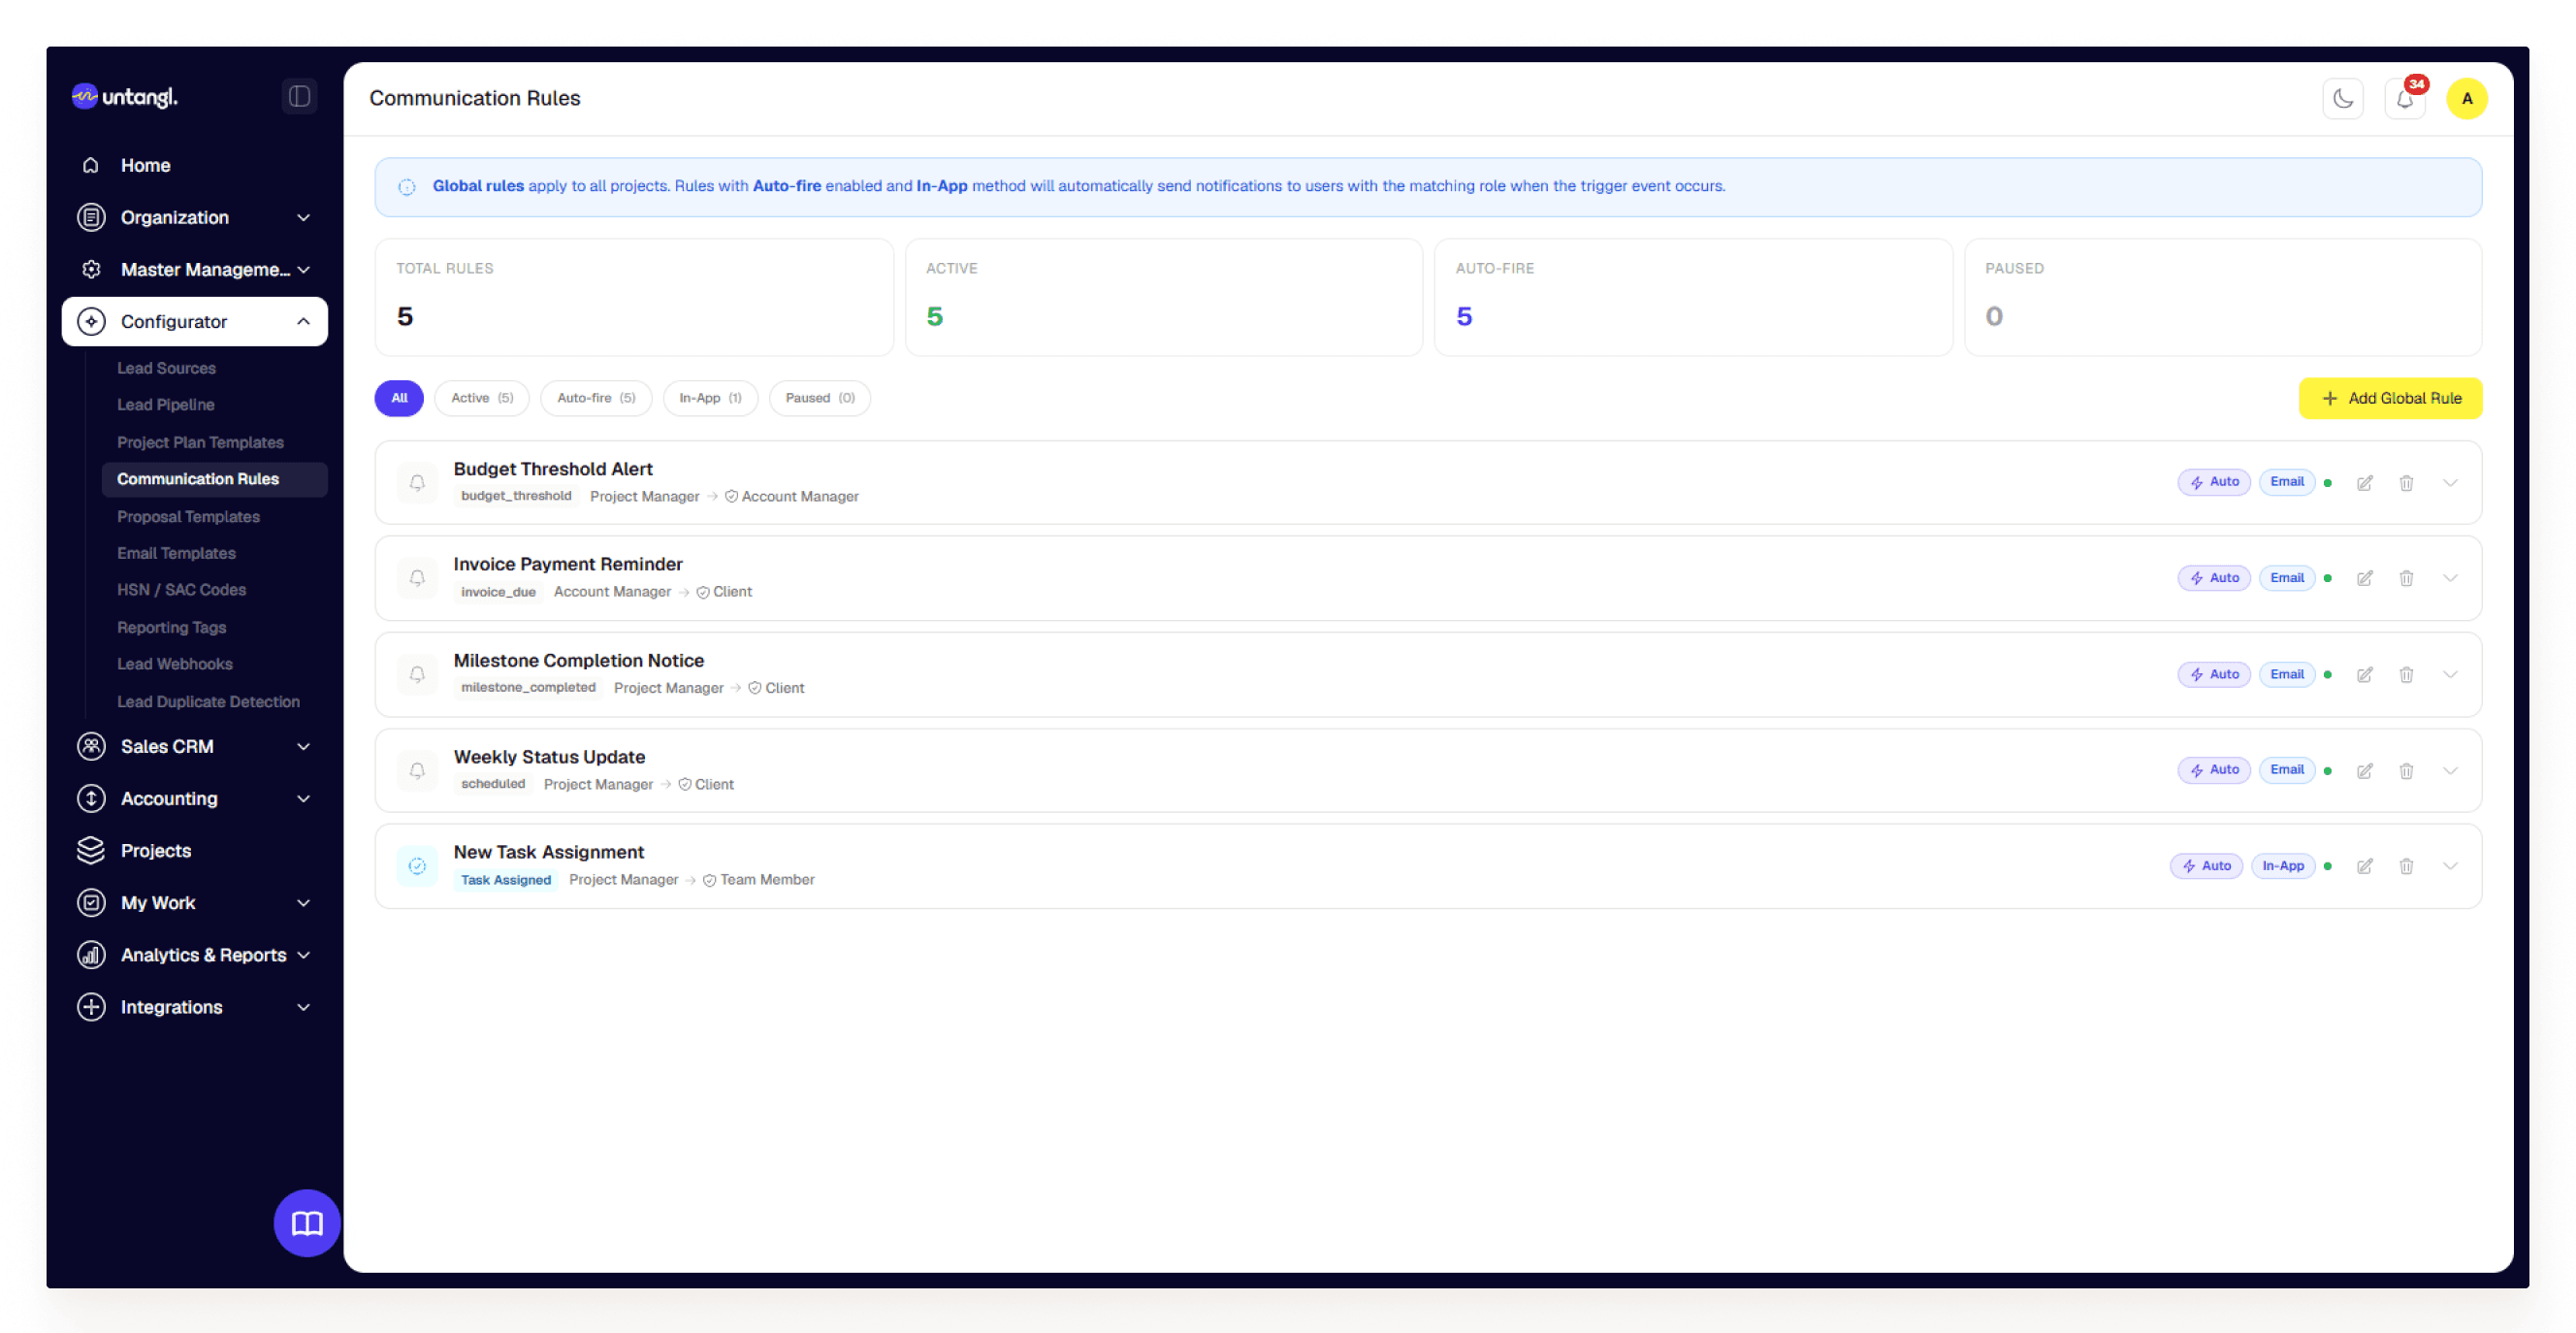Image resolution: width=2576 pixels, height=1333 pixels.
Task: Select the All filter pill
Action: click(x=399, y=398)
